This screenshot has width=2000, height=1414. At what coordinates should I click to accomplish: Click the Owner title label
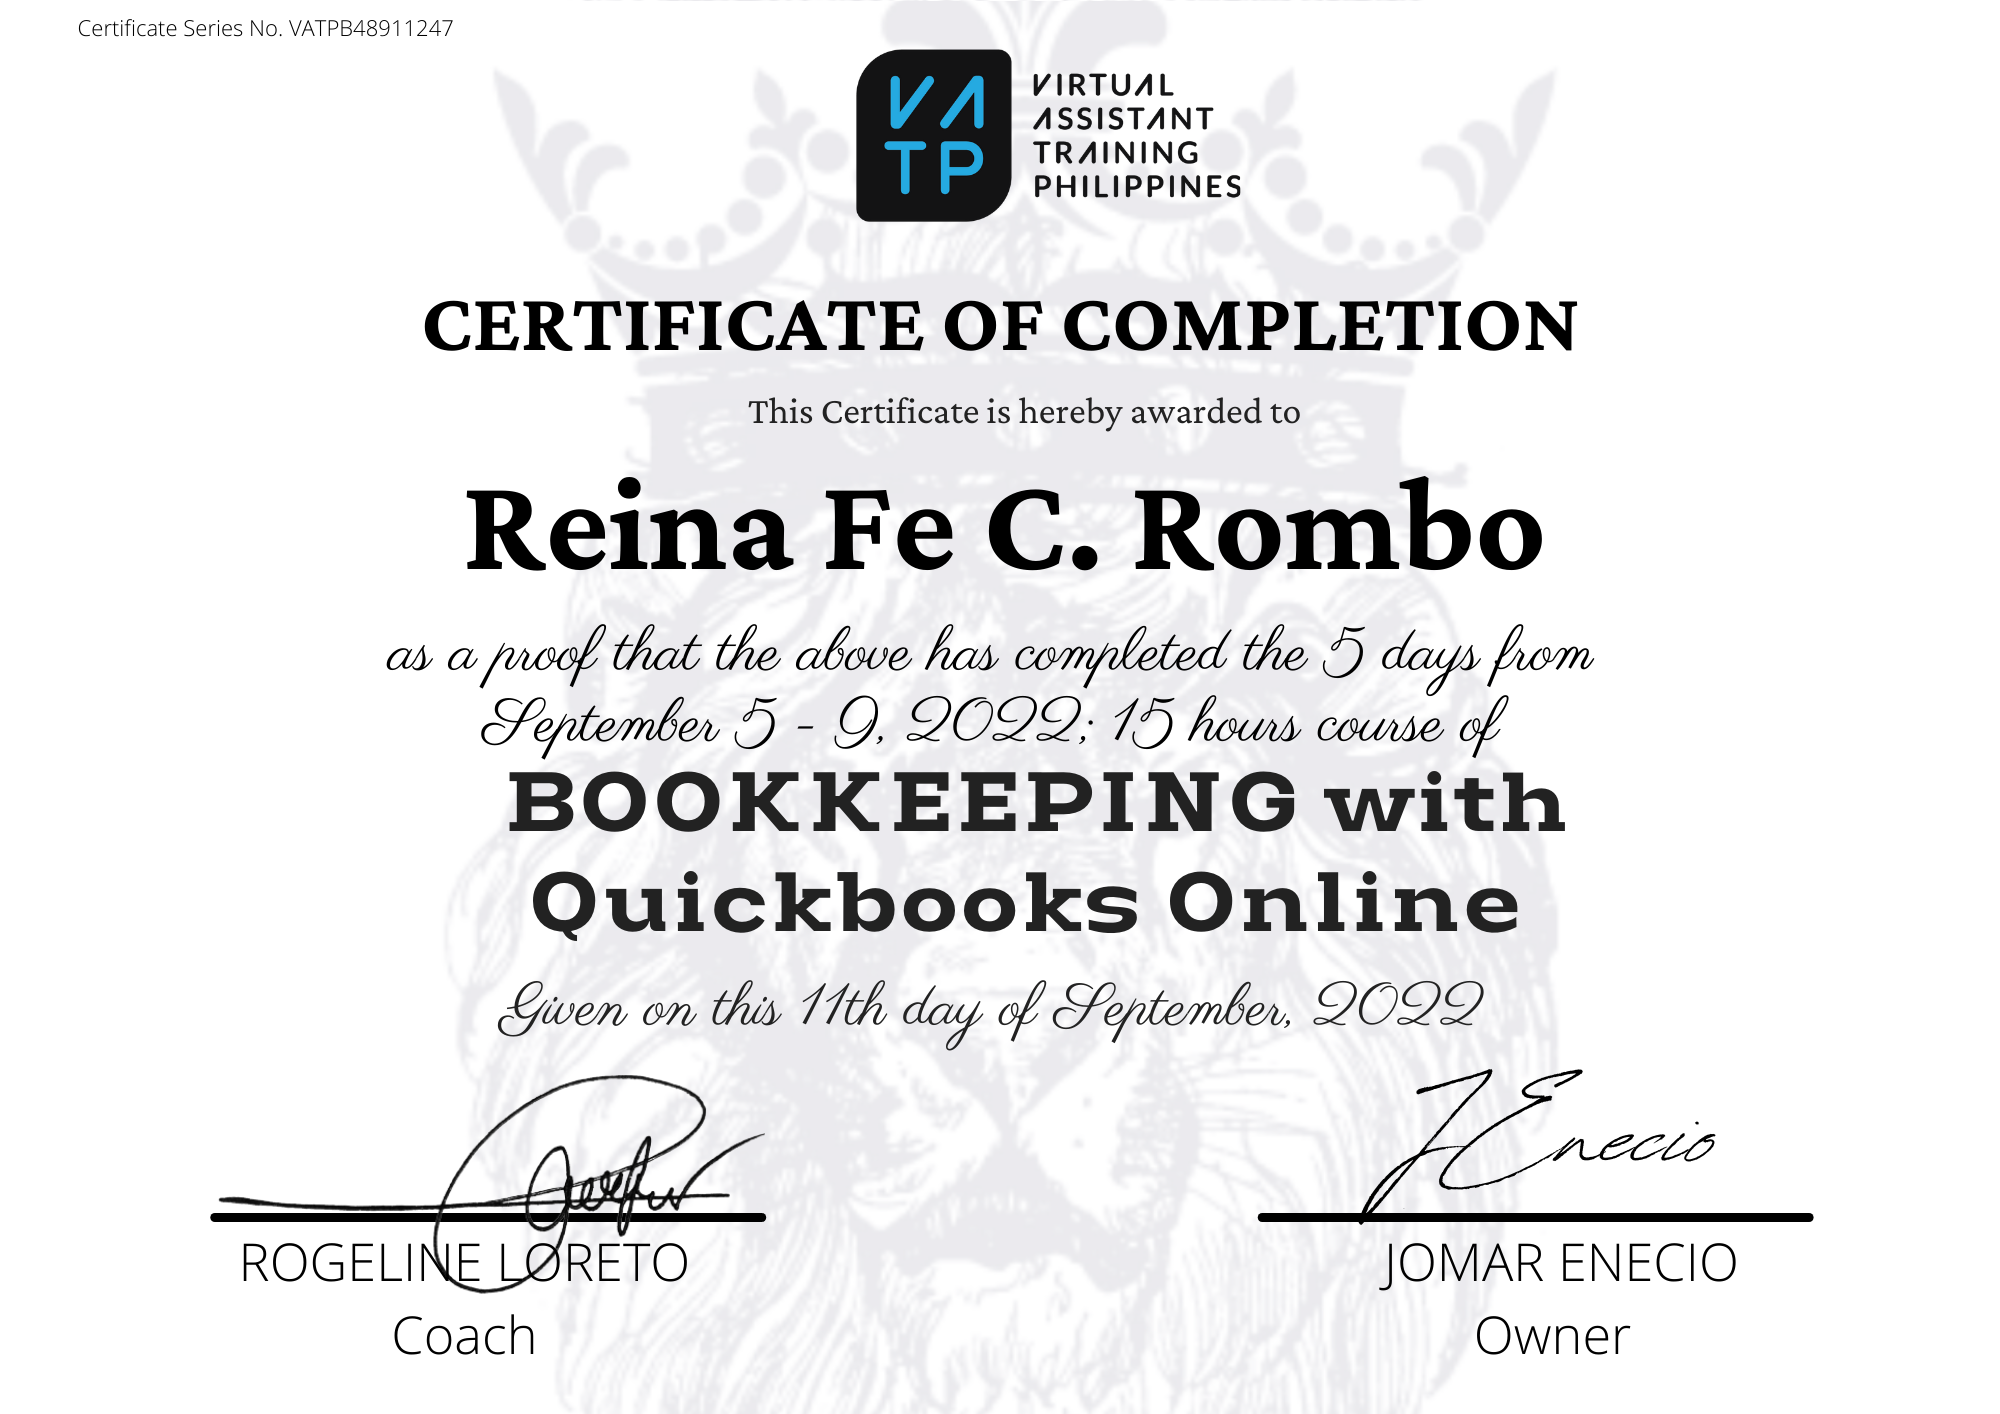1552,1336
